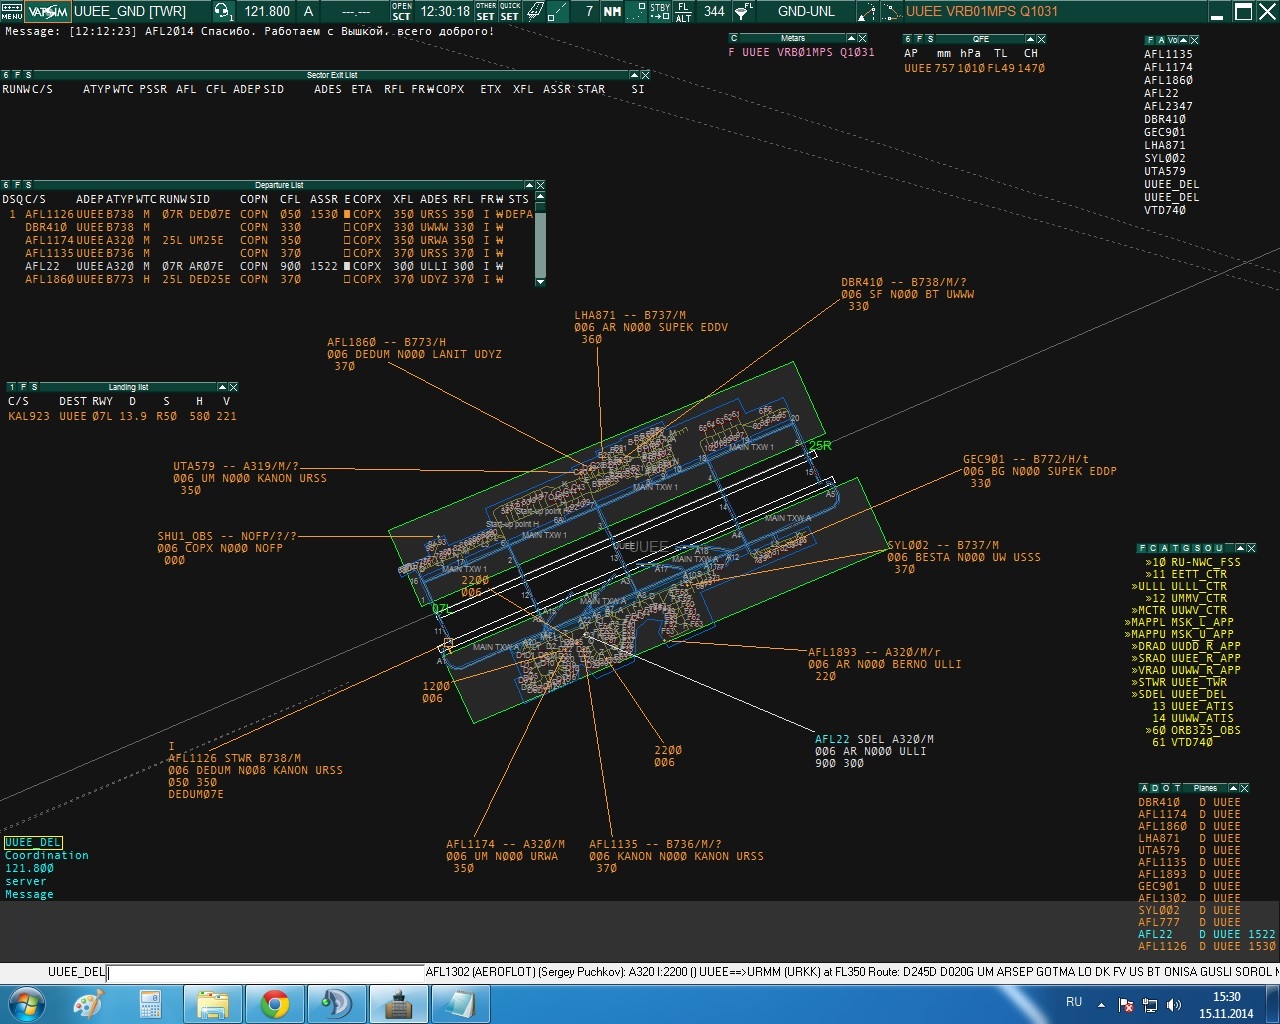Image resolution: width=1280 pixels, height=1024 pixels.
Task: Click the headset voice communication icon
Action: [x=224, y=12]
